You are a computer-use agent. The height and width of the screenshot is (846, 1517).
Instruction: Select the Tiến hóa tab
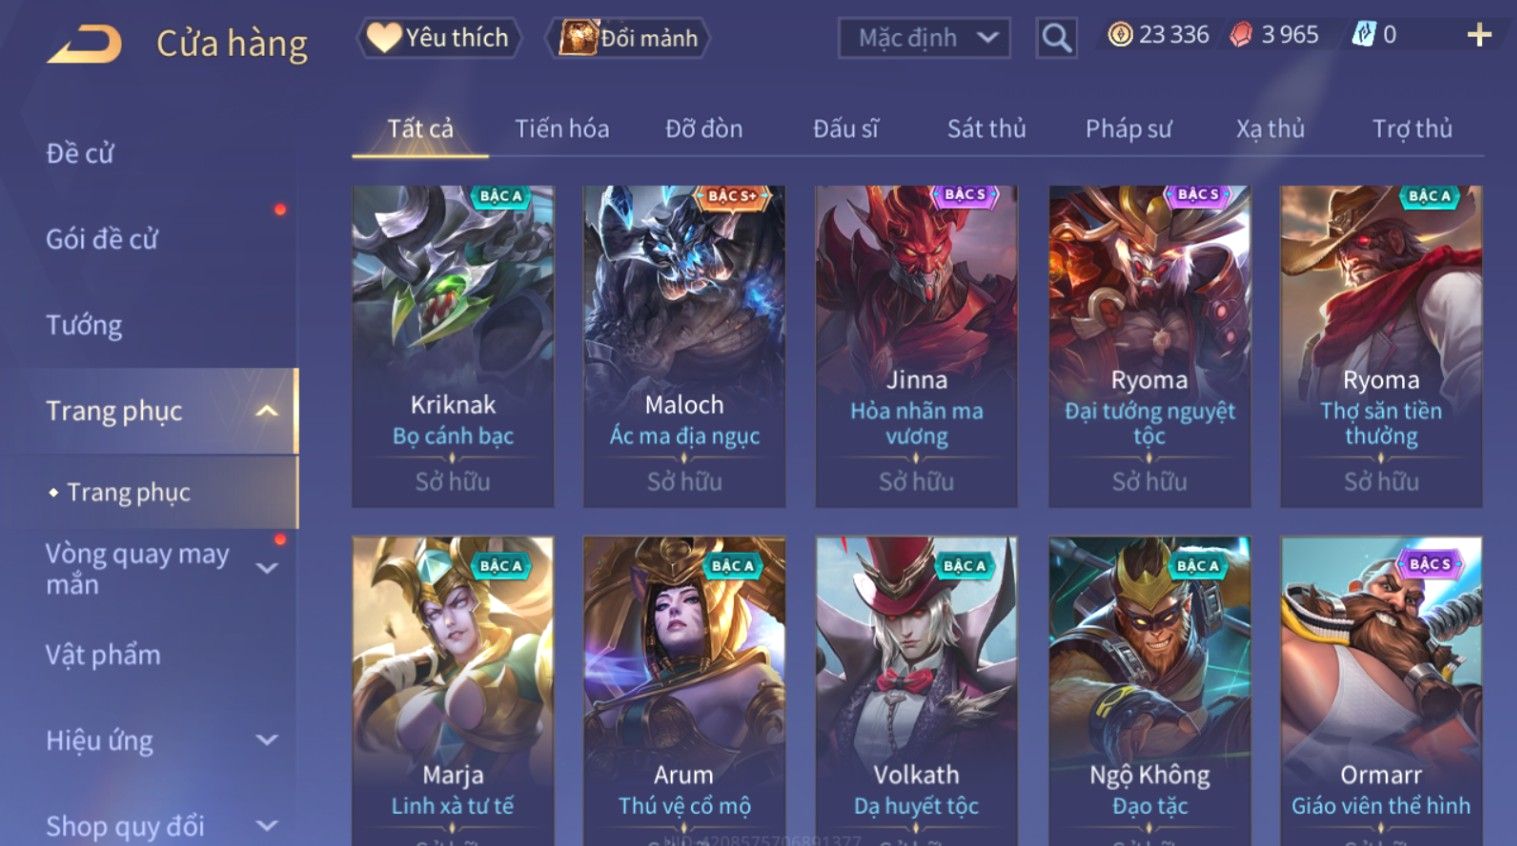[562, 128]
